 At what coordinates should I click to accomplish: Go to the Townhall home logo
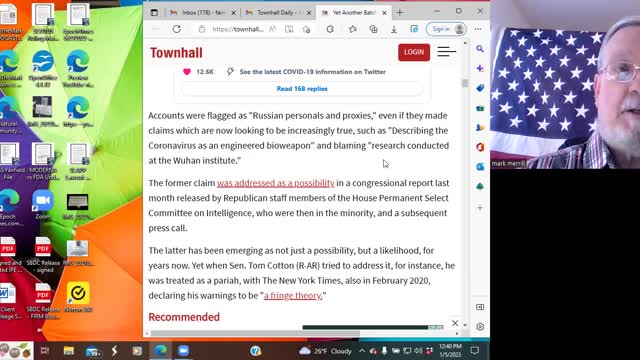[176, 53]
